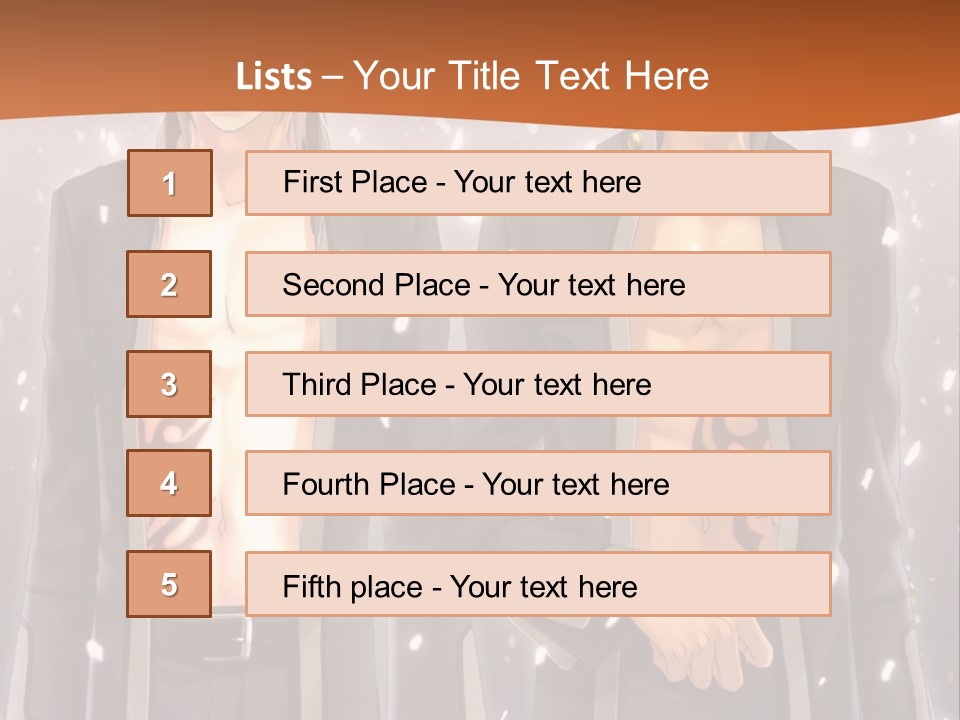Click the bold word 'Lists' in title

point(274,77)
